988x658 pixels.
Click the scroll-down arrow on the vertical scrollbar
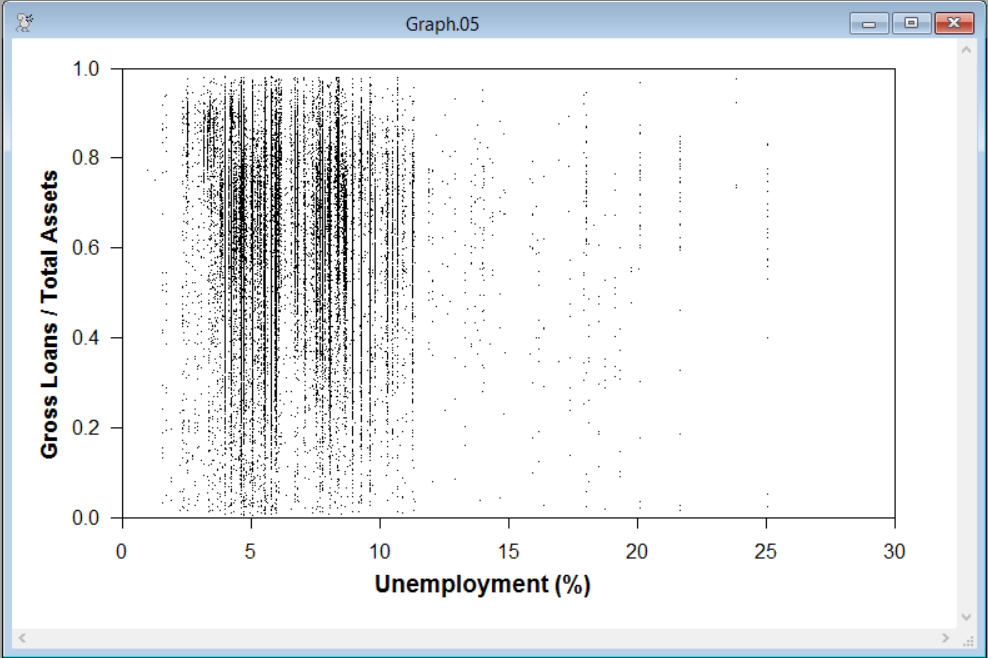(965, 617)
